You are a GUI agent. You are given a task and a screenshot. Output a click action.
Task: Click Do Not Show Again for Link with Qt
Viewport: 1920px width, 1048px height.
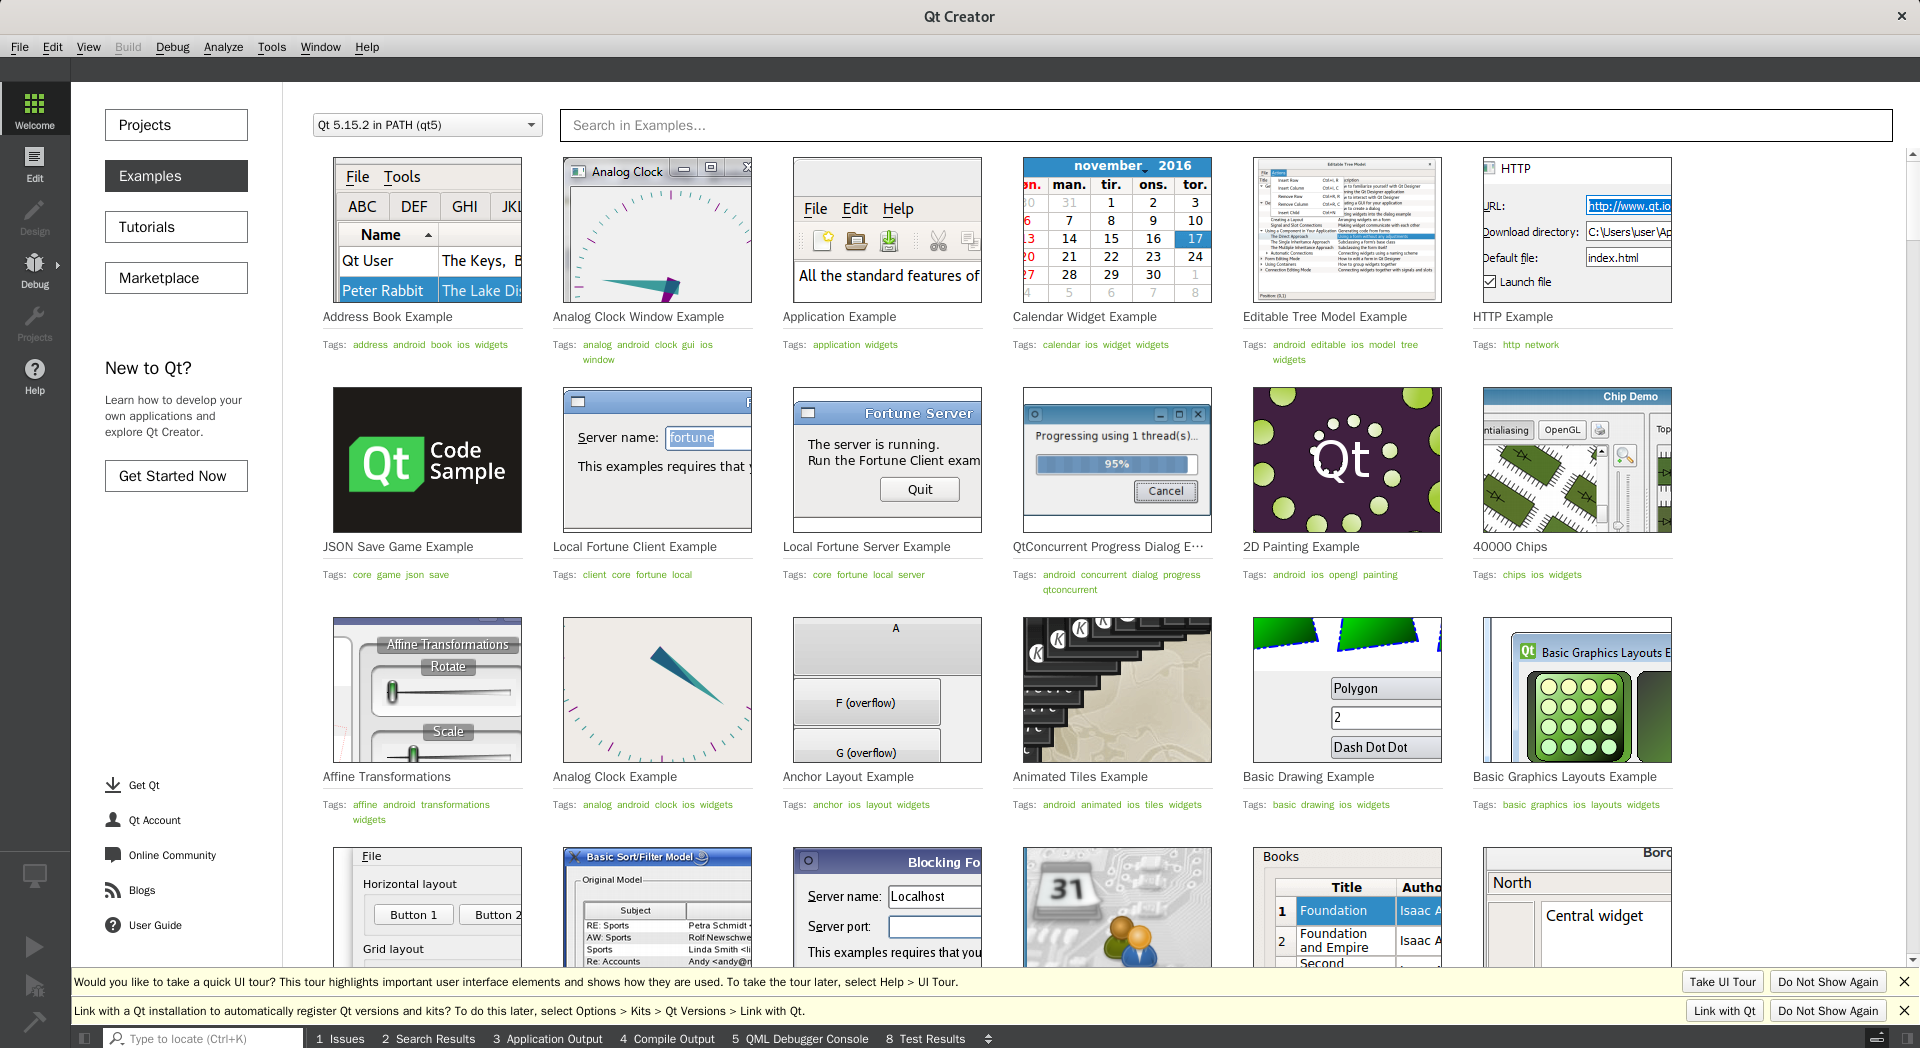pos(1828,1011)
